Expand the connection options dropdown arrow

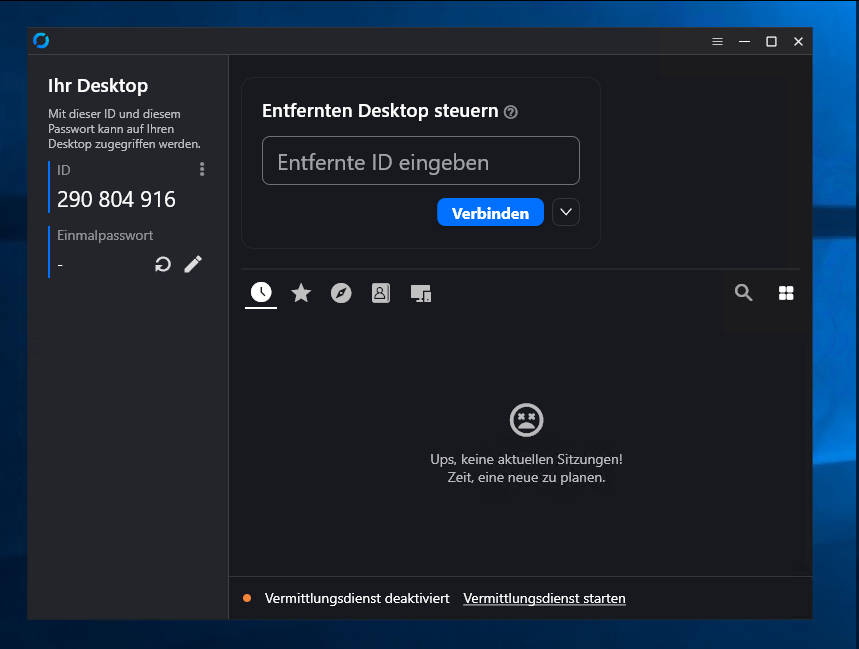point(566,212)
